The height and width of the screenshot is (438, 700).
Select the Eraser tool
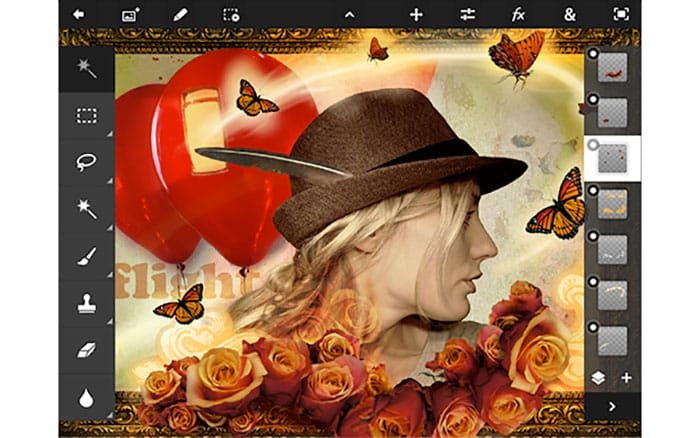point(87,348)
